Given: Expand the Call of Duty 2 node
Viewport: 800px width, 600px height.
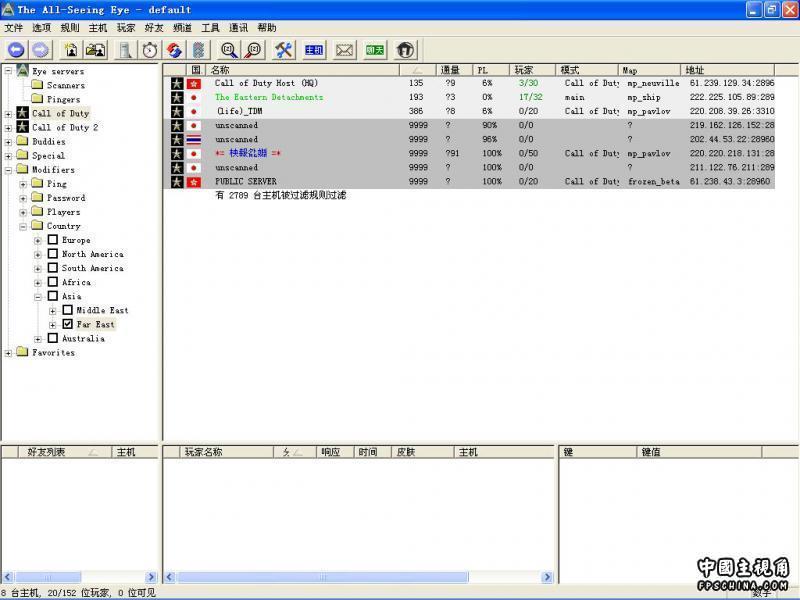Looking at the screenshot, I should pyautogui.click(x=8, y=128).
